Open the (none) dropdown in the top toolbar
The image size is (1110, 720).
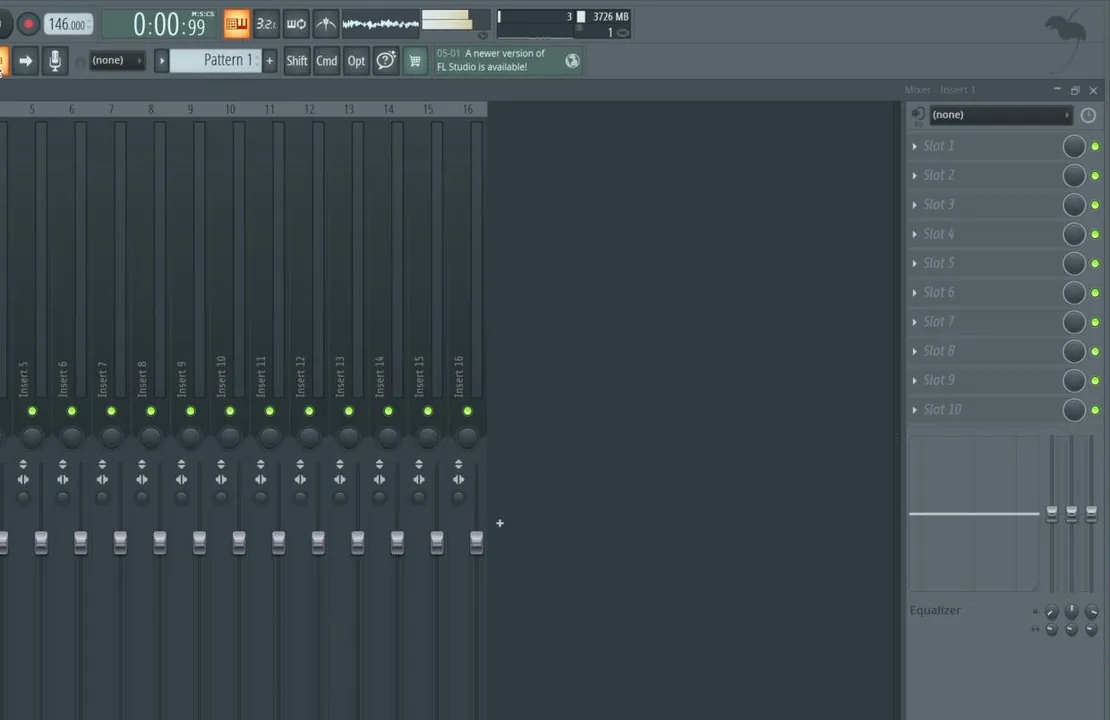pos(117,61)
